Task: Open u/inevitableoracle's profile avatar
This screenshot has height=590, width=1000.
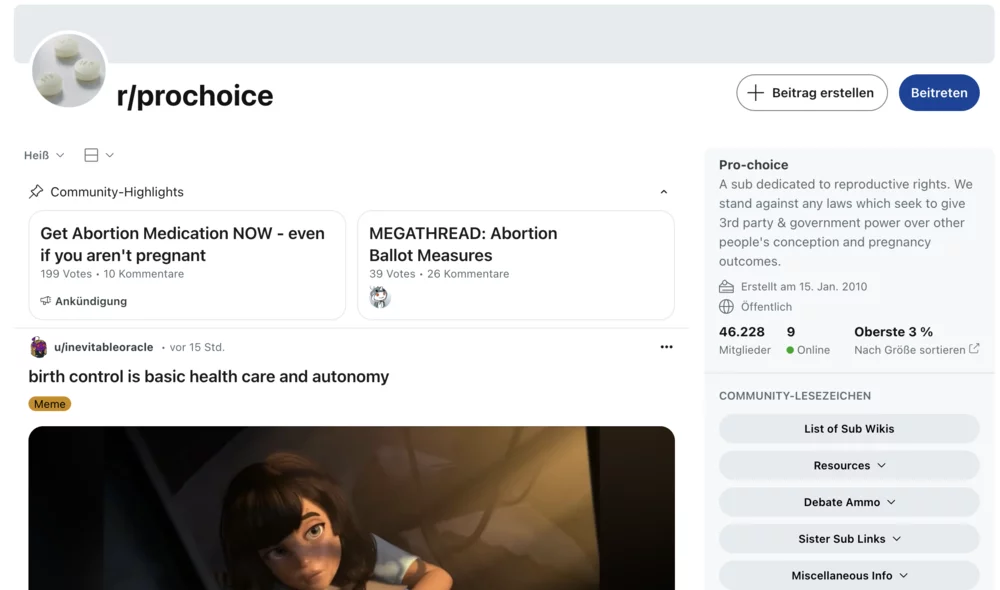Action: tap(38, 347)
